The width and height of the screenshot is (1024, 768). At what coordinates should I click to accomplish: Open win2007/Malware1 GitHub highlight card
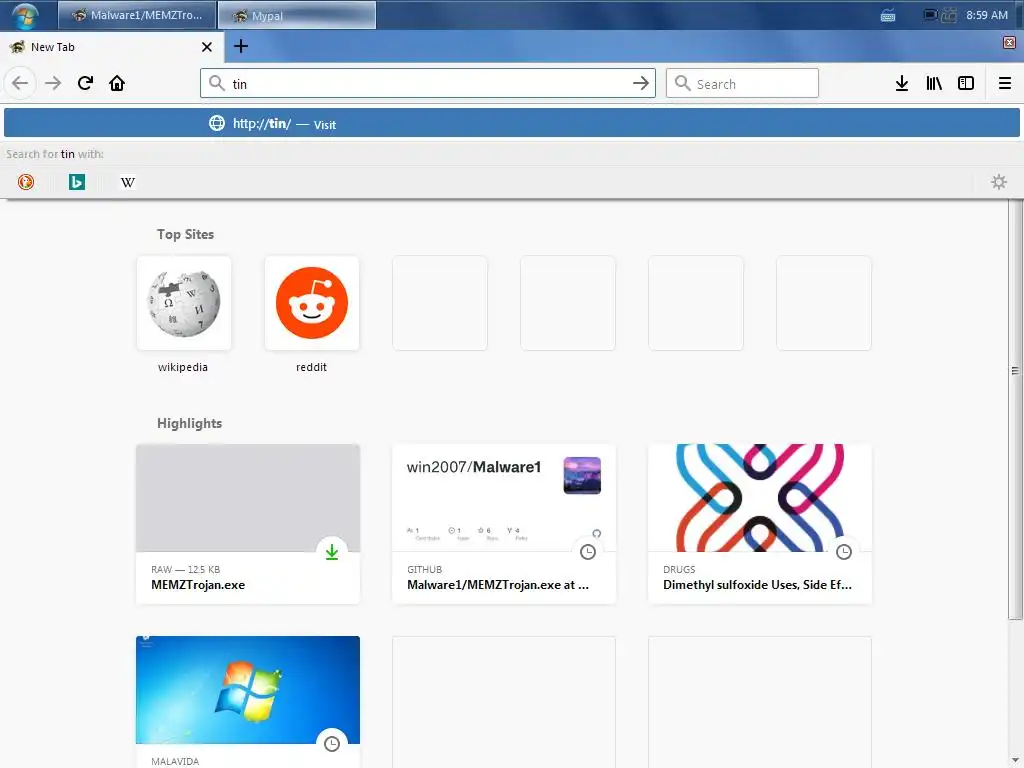coord(504,524)
